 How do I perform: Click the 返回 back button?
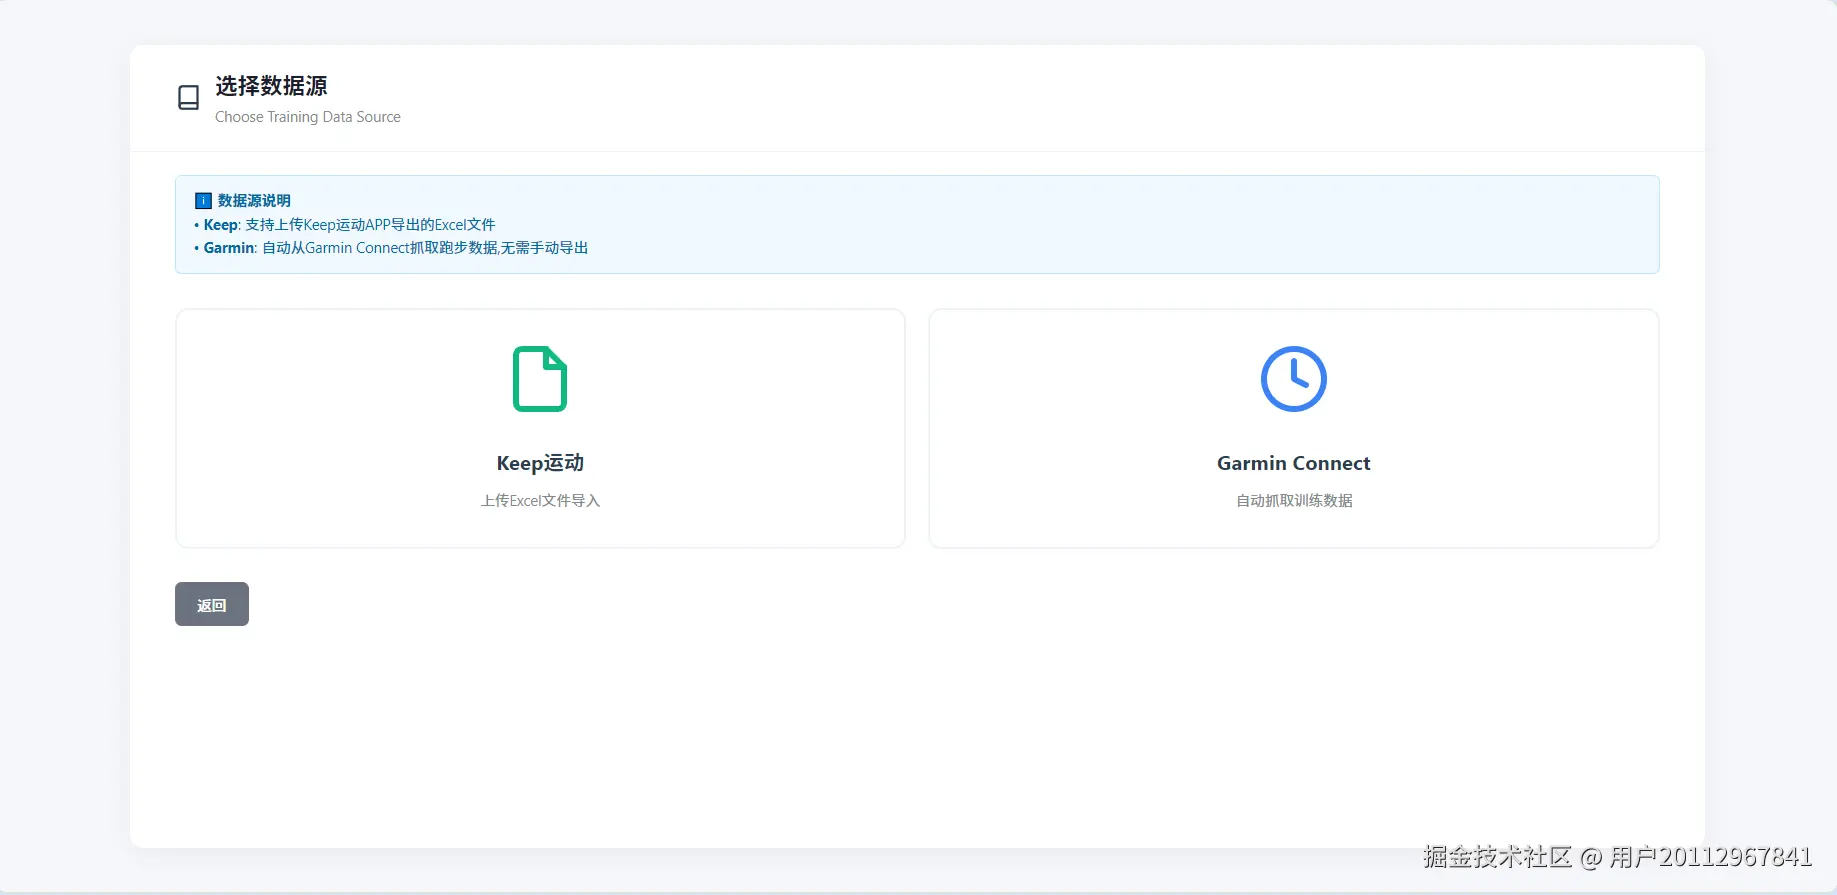[212, 604]
